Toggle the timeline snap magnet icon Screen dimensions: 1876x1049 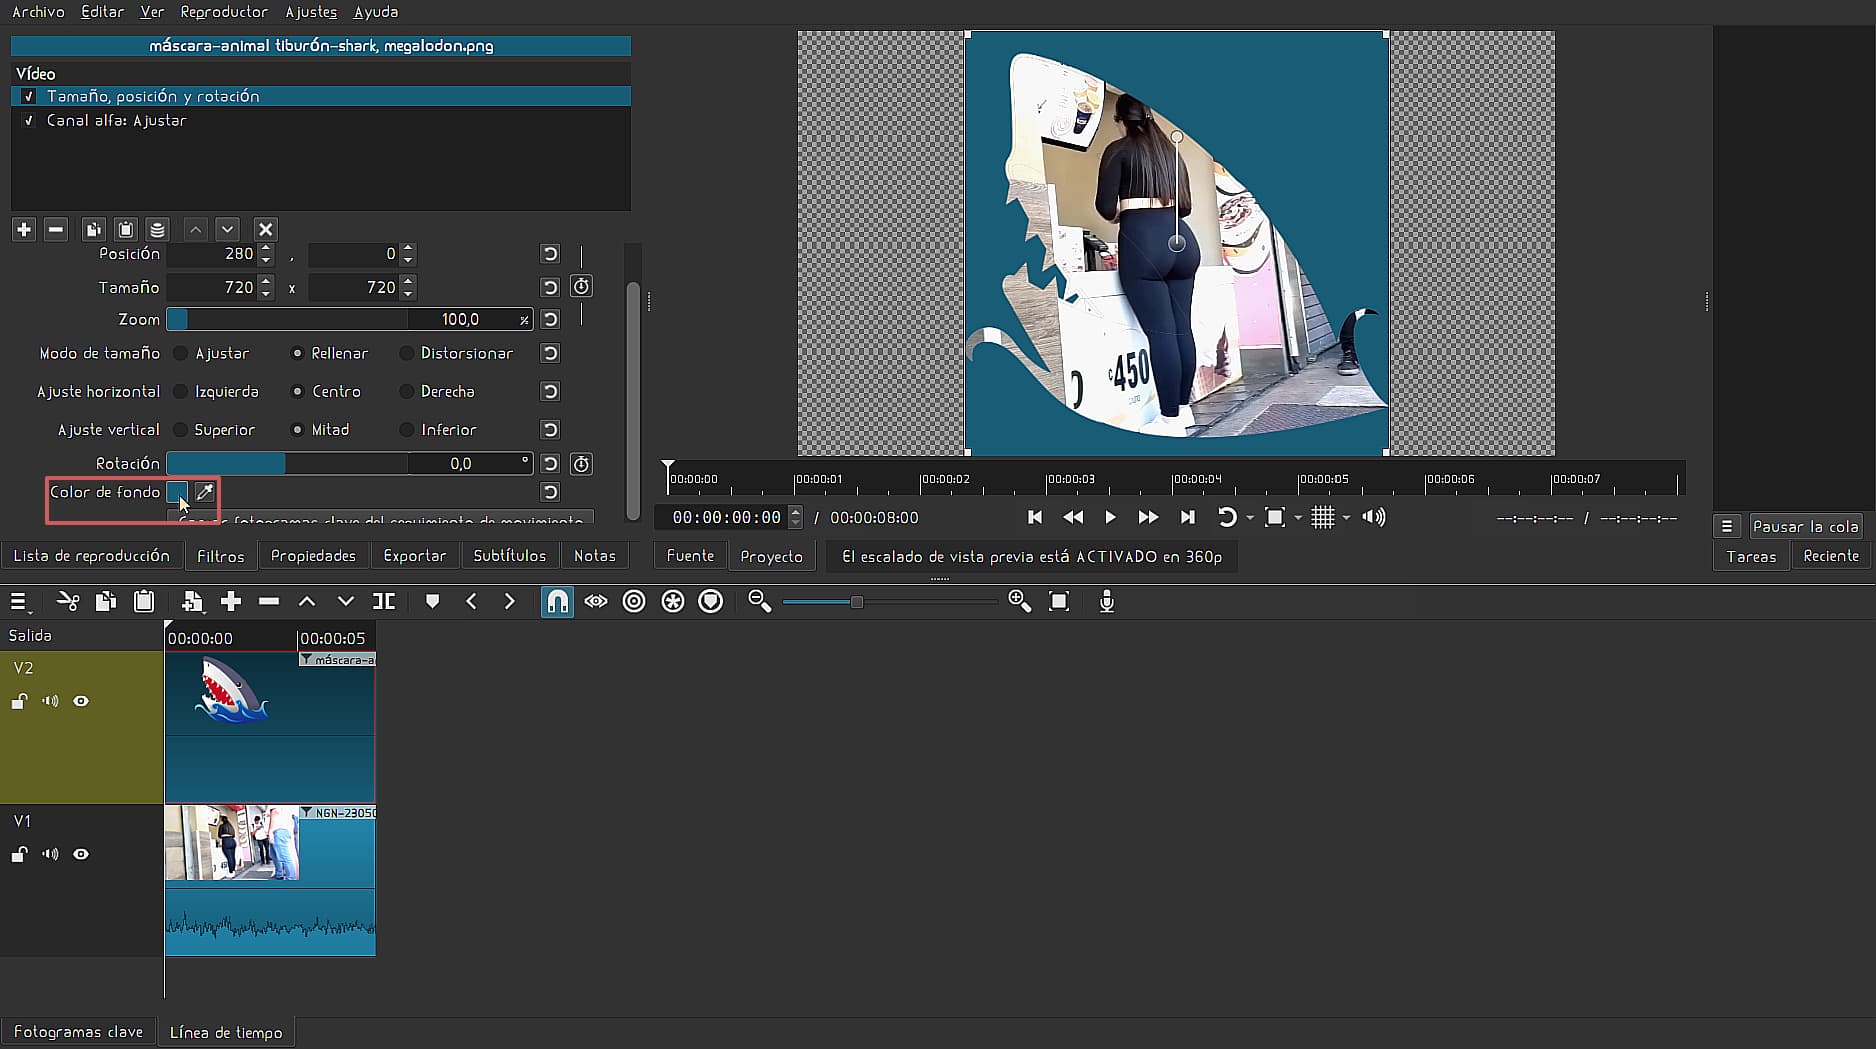(x=557, y=601)
